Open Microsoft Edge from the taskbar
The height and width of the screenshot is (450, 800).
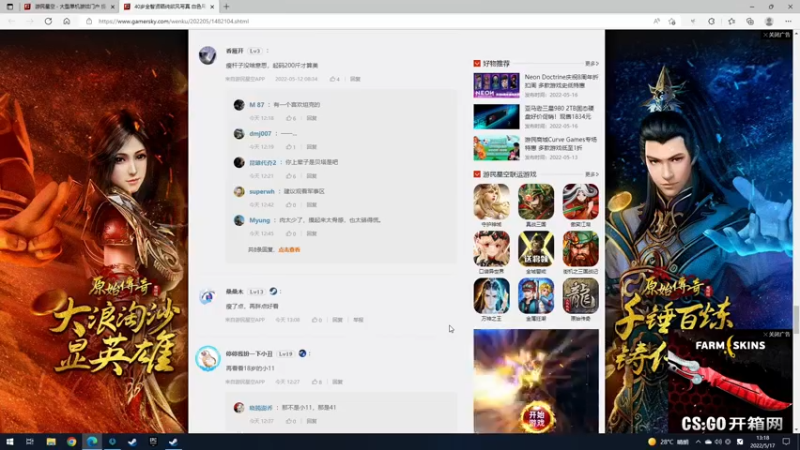pos(92,442)
